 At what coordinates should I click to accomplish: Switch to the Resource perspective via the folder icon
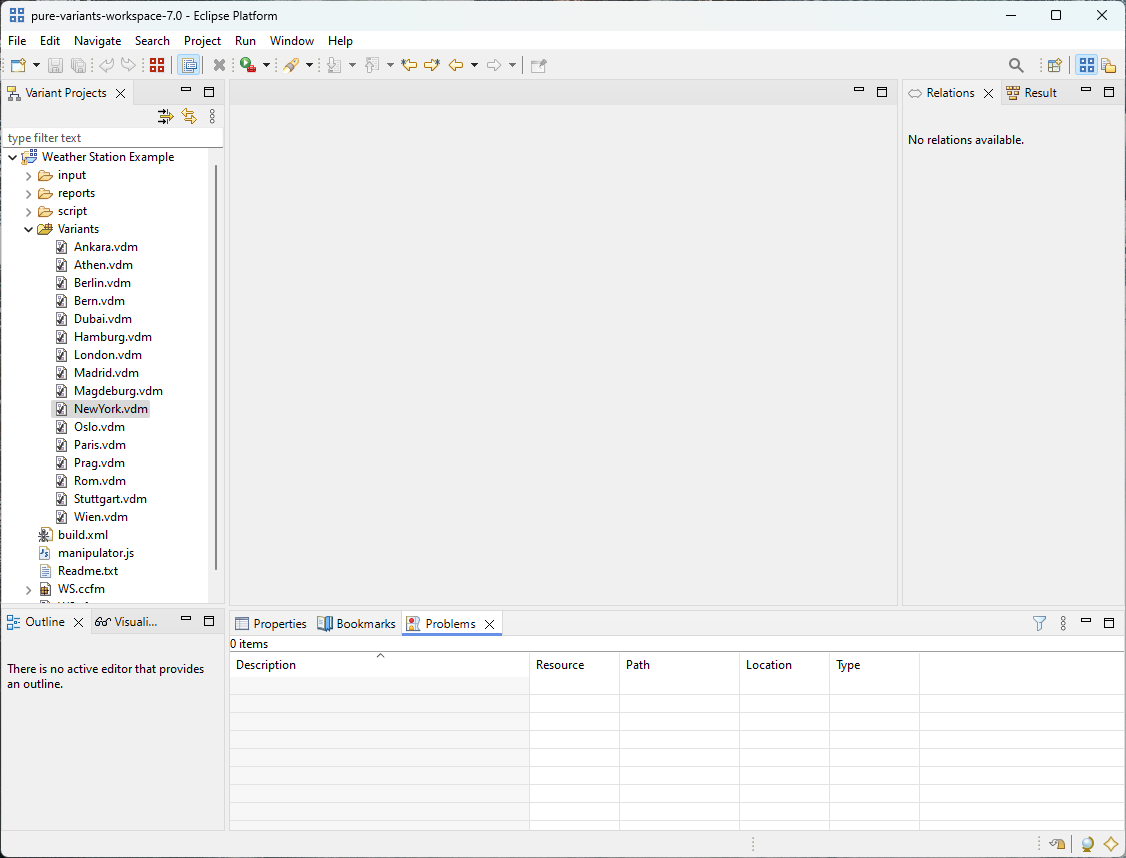[x=1109, y=64]
